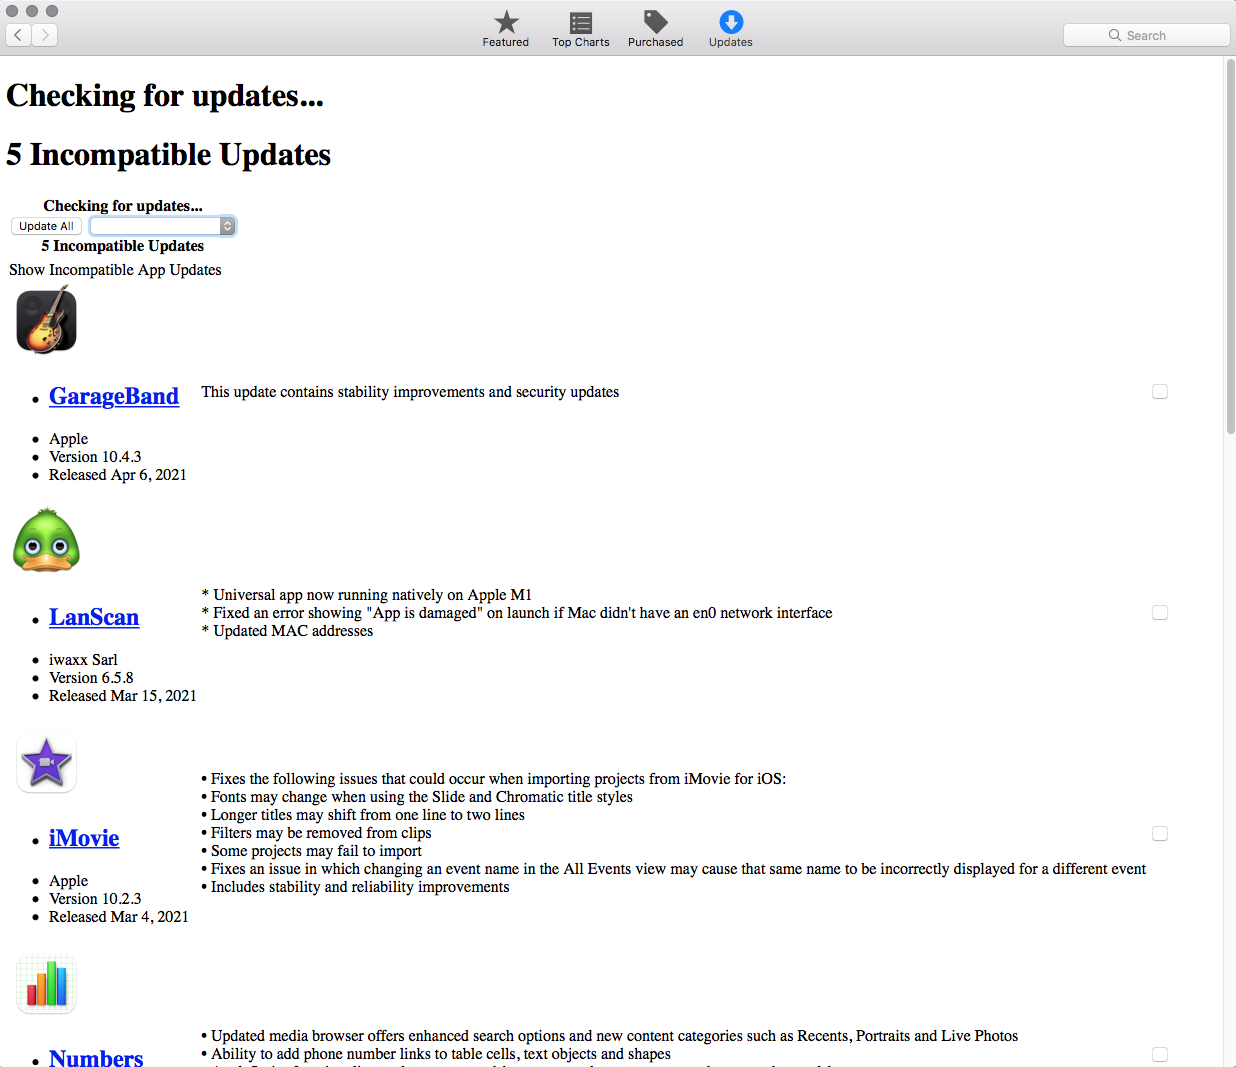This screenshot has width=1236, height=1067.
Task: Click Show Incompatible App Updates
Action: 115,270
